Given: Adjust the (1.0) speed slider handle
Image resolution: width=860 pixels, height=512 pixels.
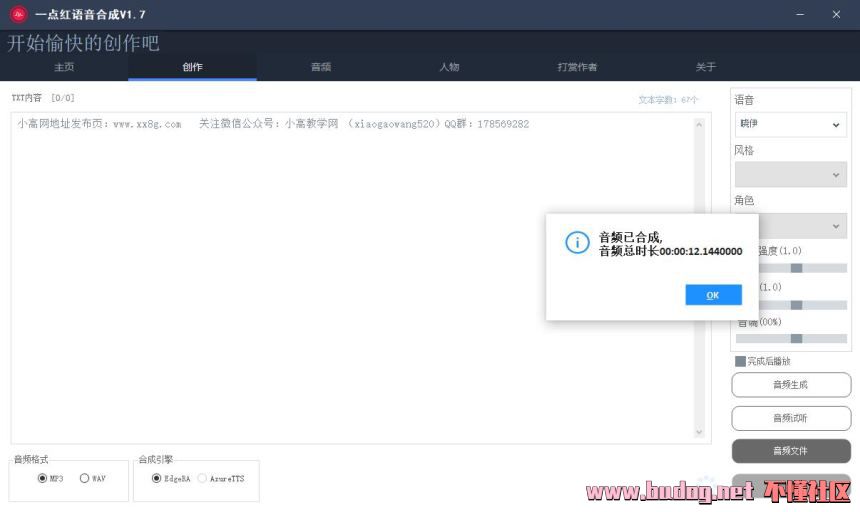Looking at the screenshot, I should [x=796, y=305].
